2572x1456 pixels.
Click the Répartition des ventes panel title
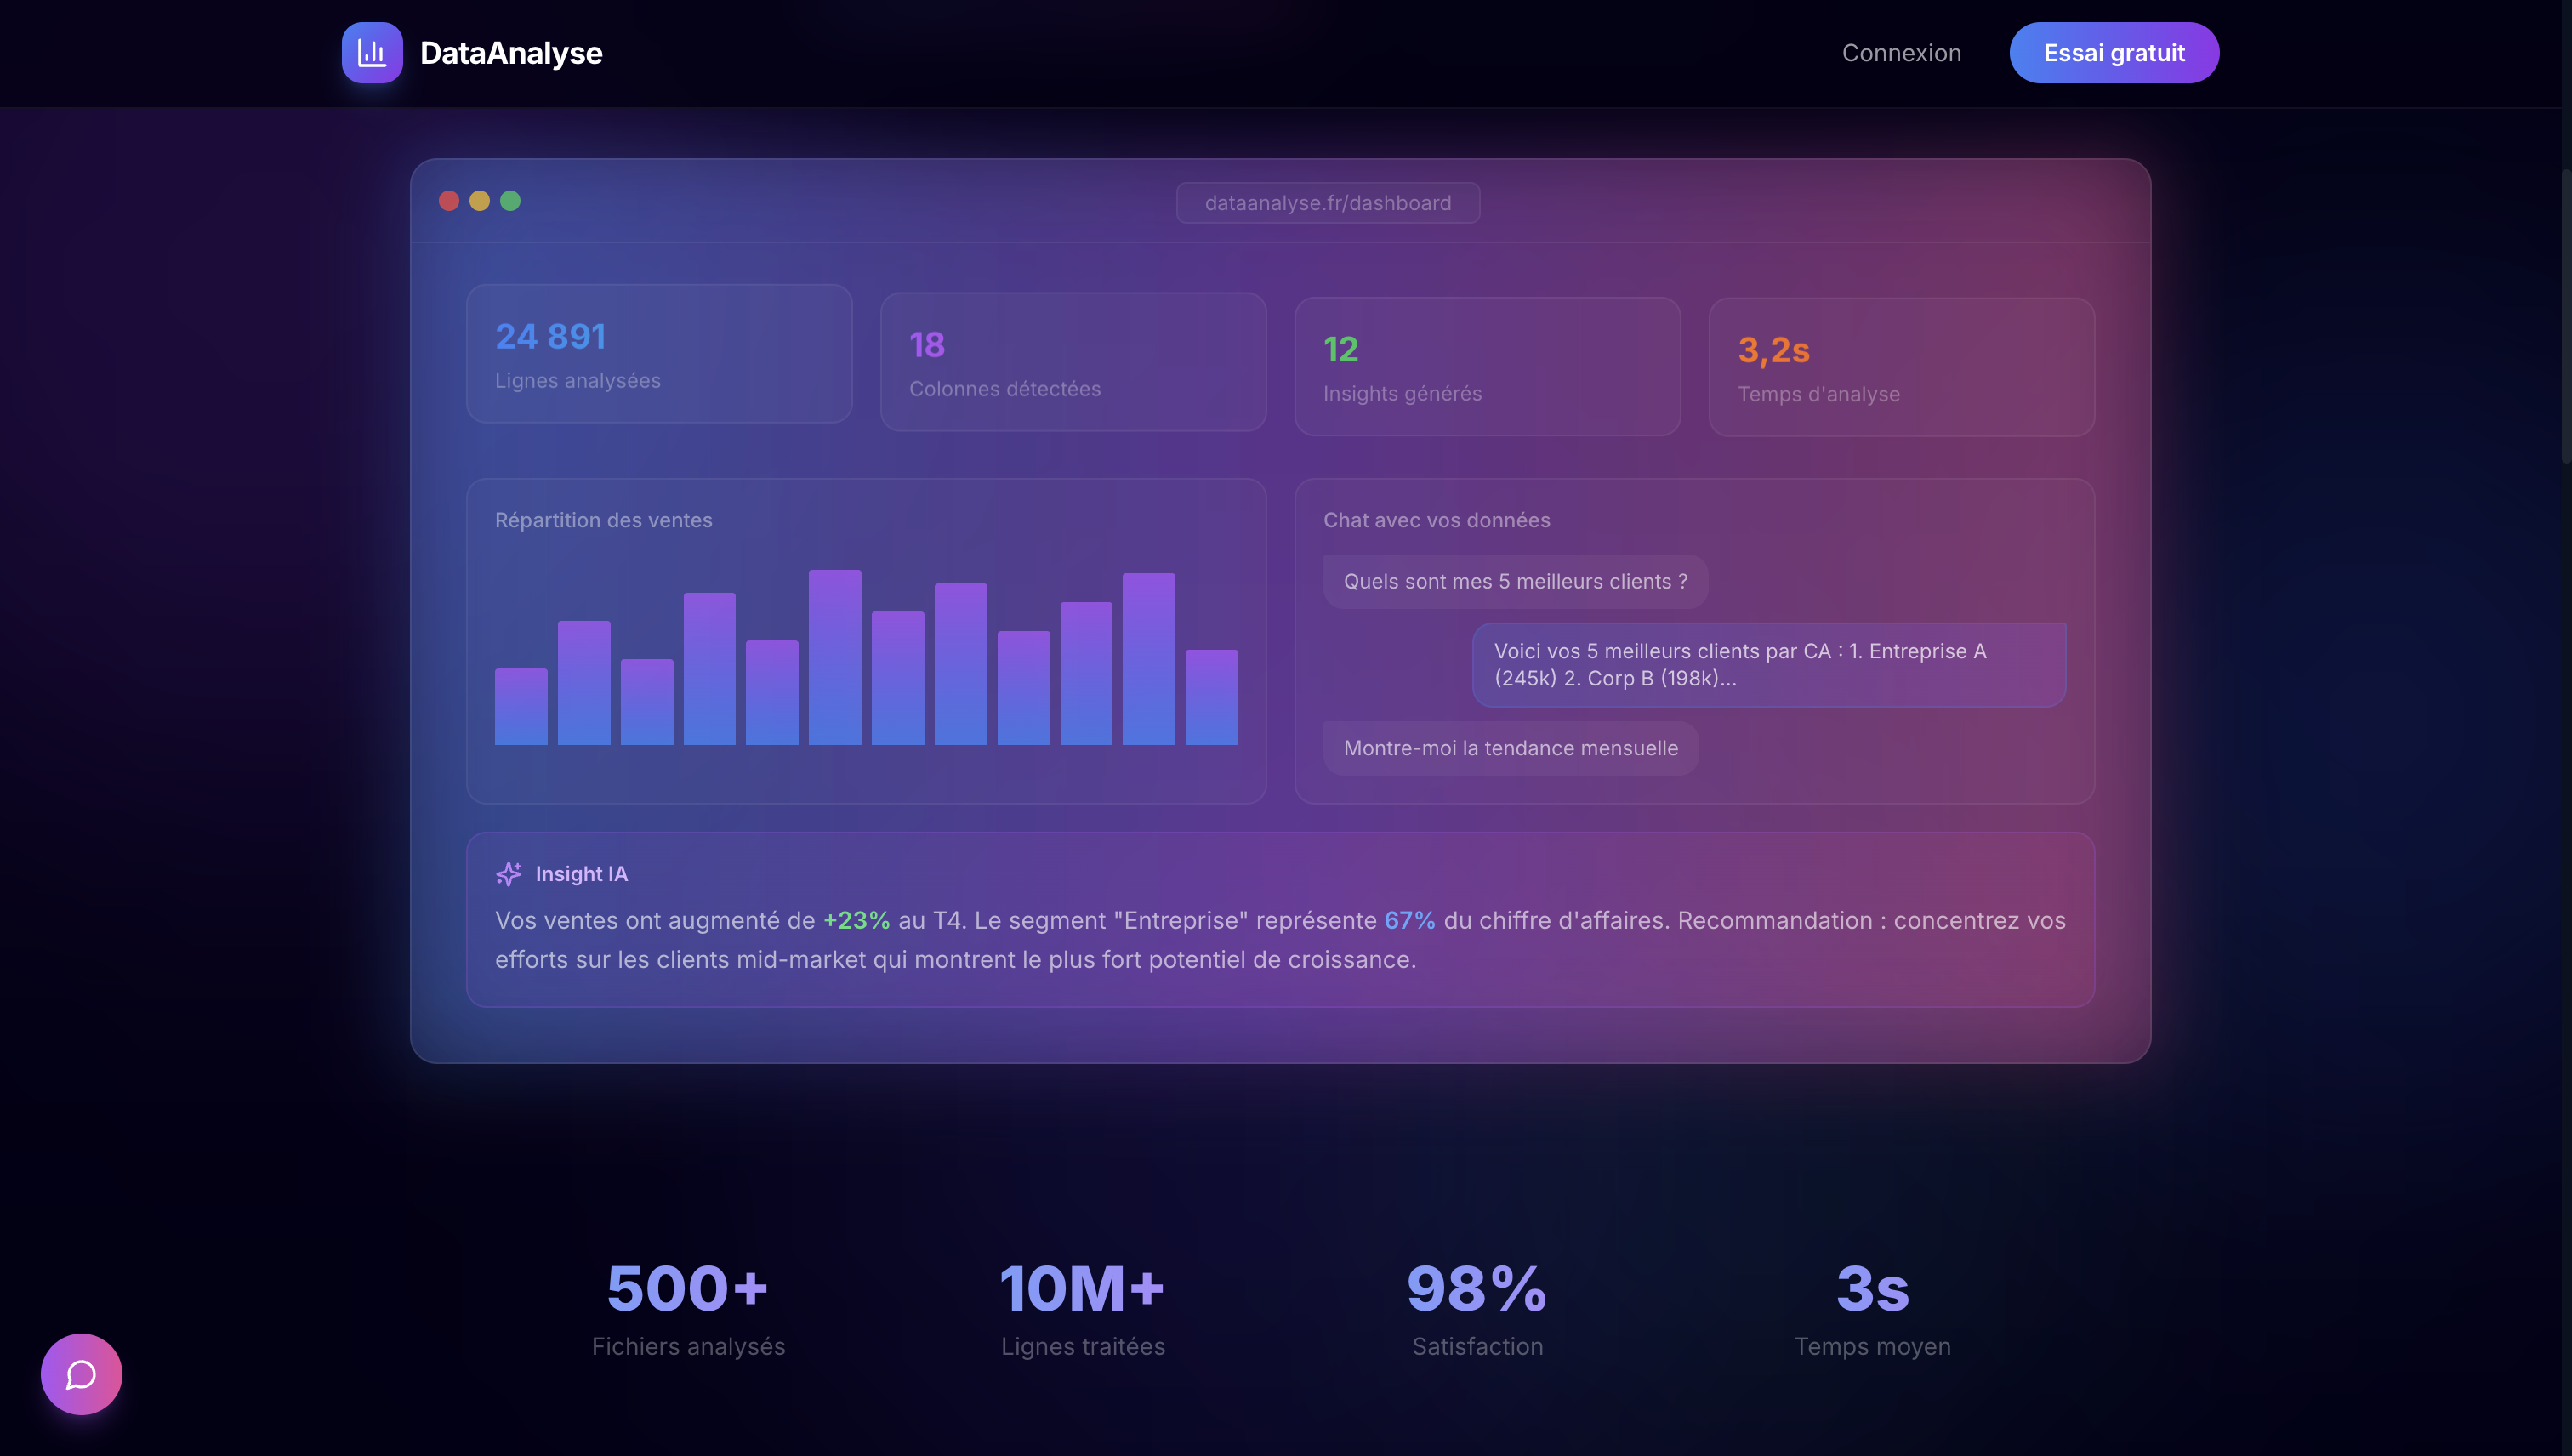pos(603,520)
